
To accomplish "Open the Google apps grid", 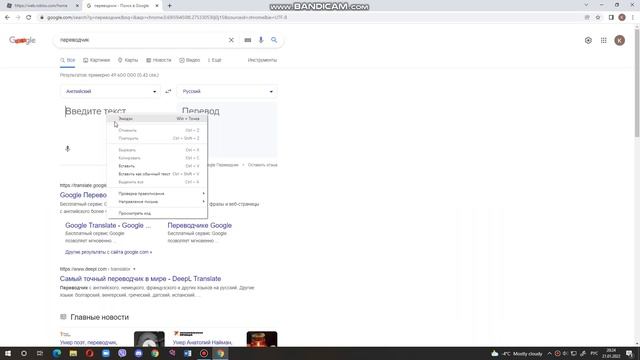I will pos(604,40).
